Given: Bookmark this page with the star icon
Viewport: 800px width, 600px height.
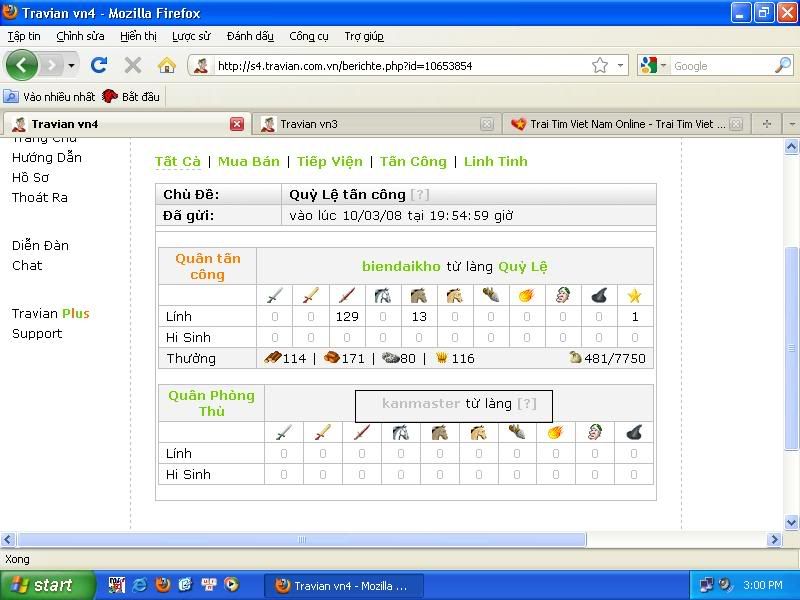Looking at the screenshot, I should (x=600, y=65).
